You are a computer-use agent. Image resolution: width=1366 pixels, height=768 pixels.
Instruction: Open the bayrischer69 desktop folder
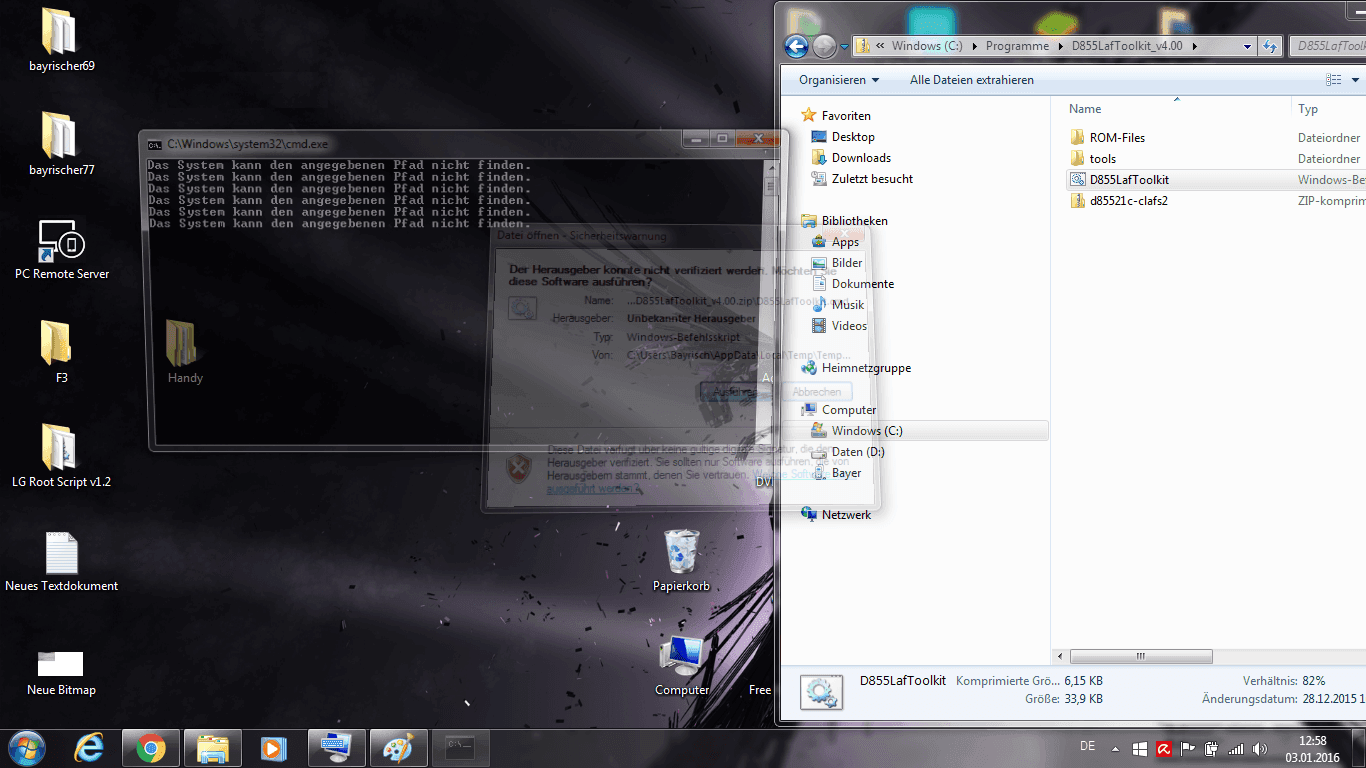click(61, 38)
